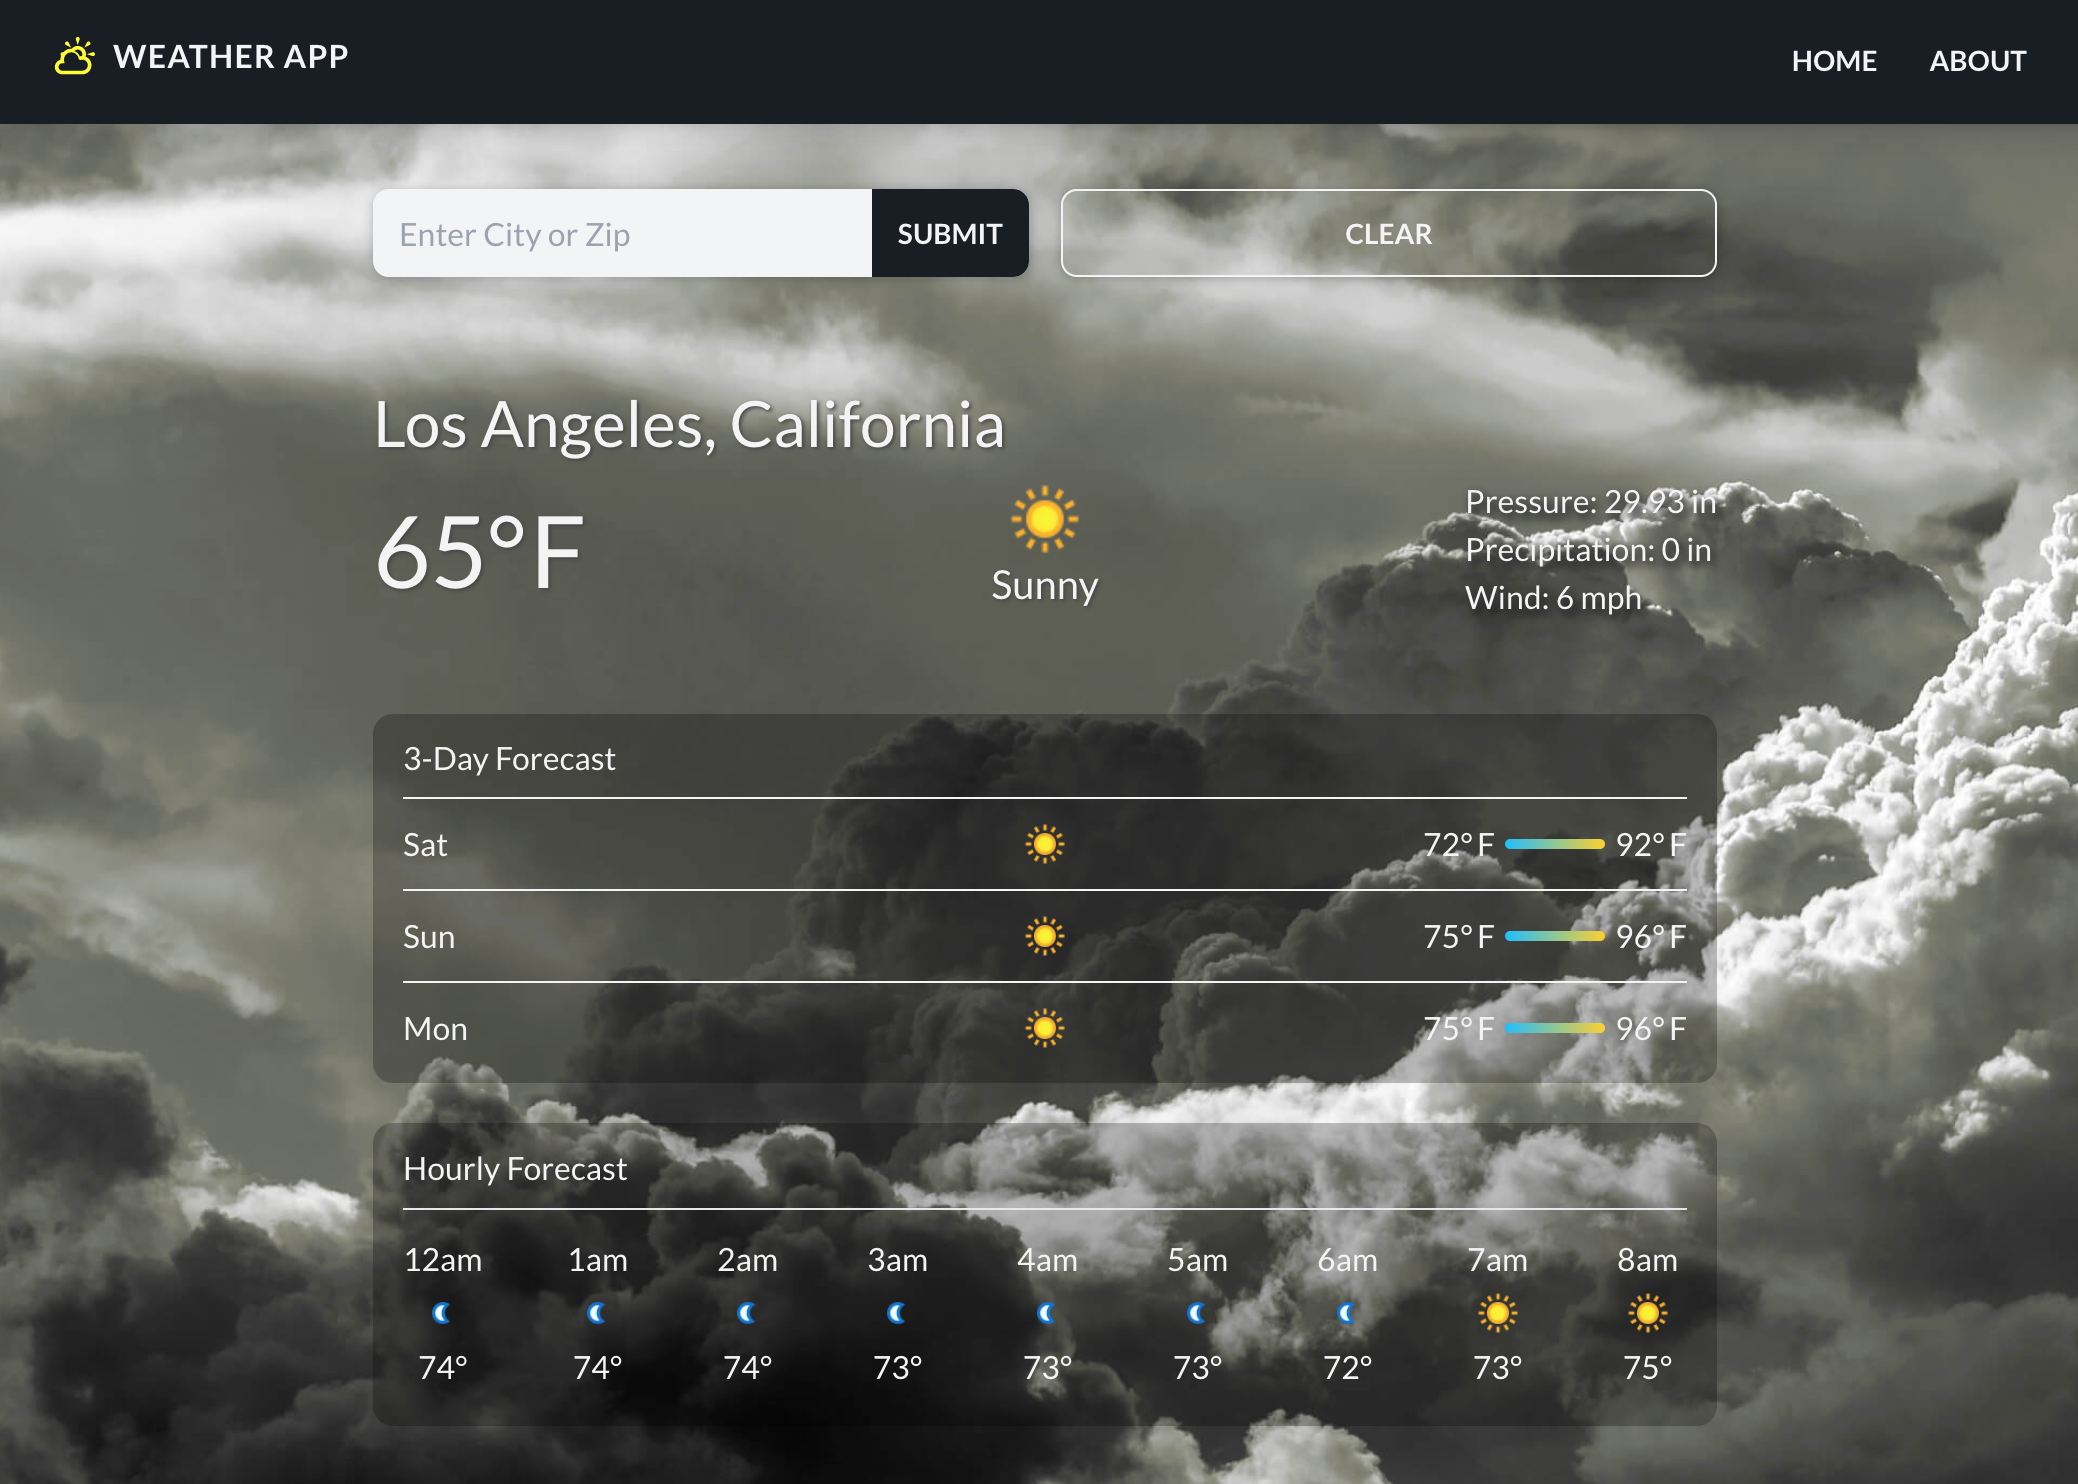Click the 4am hour label

(1047, 1260)
